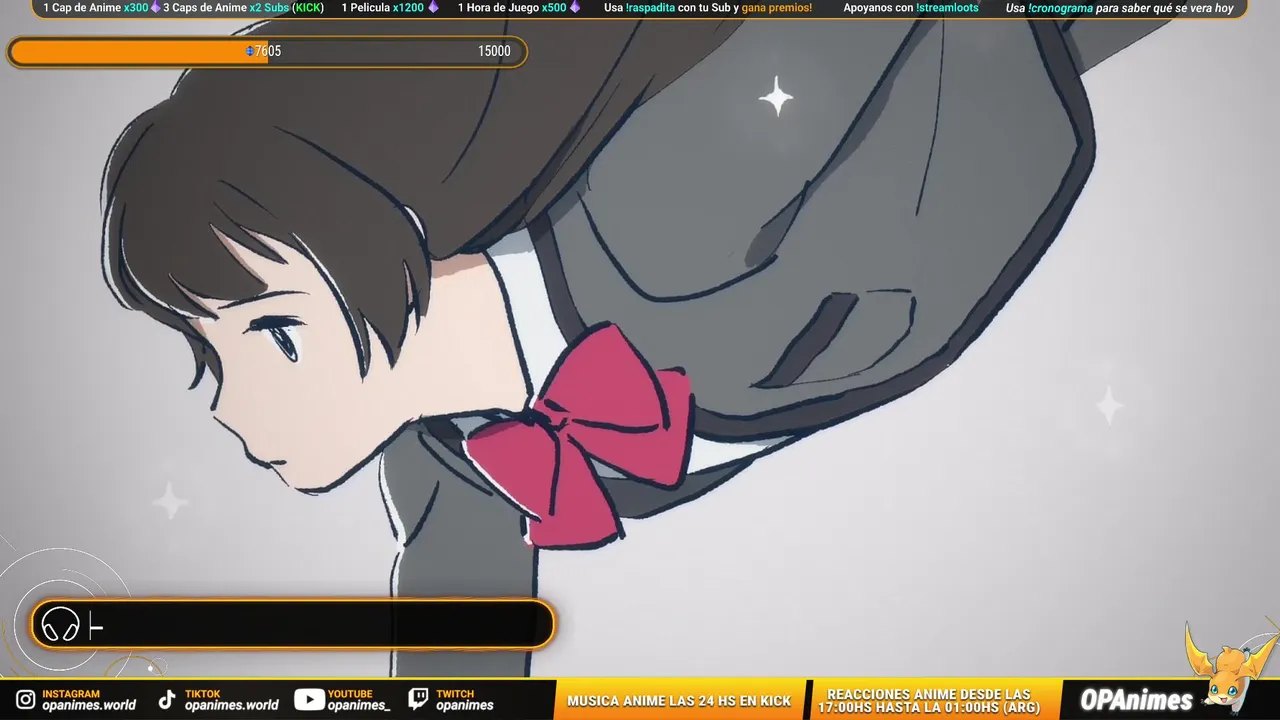This screenshot has height=720, width=1280.
Task: Click the Instagram handle opanimes.world
Action: click(x=89, y=705)
